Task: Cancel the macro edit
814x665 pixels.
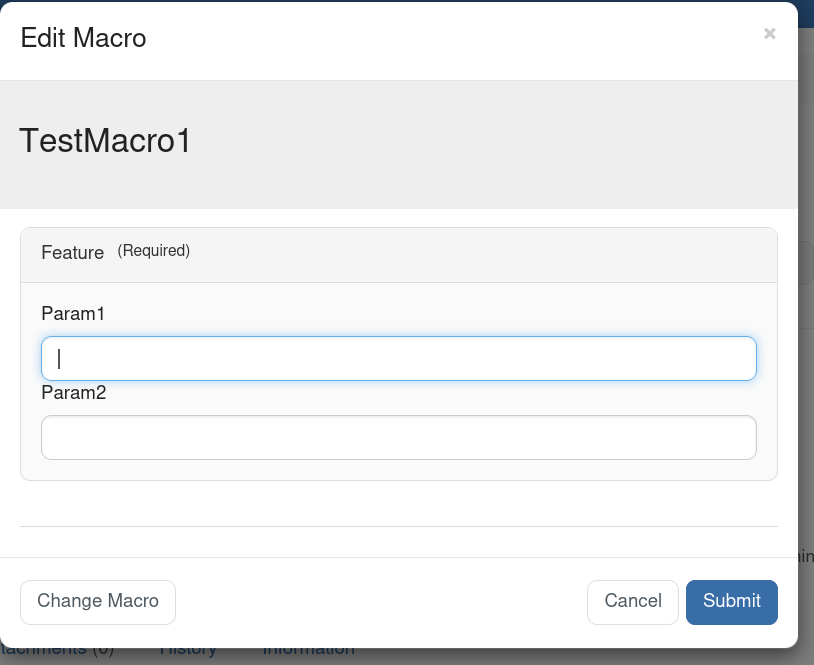Action: click(x=632, y=601)
